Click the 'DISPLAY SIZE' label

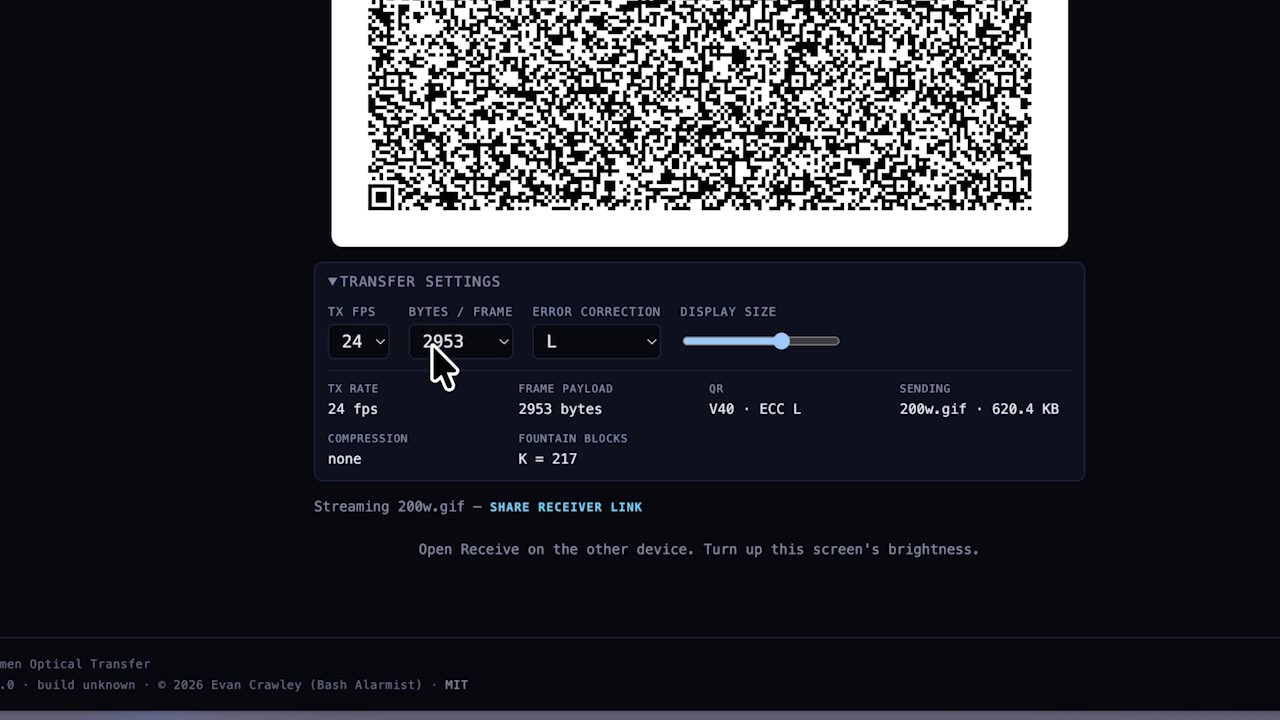(728, 312)
